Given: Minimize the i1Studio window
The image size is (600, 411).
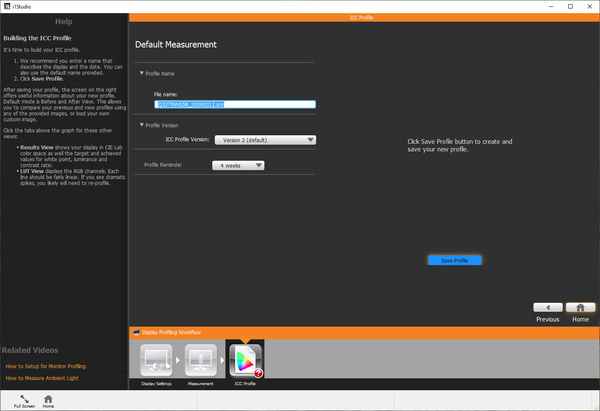Looking at the screenshot, I should click(x=534, y=6).
